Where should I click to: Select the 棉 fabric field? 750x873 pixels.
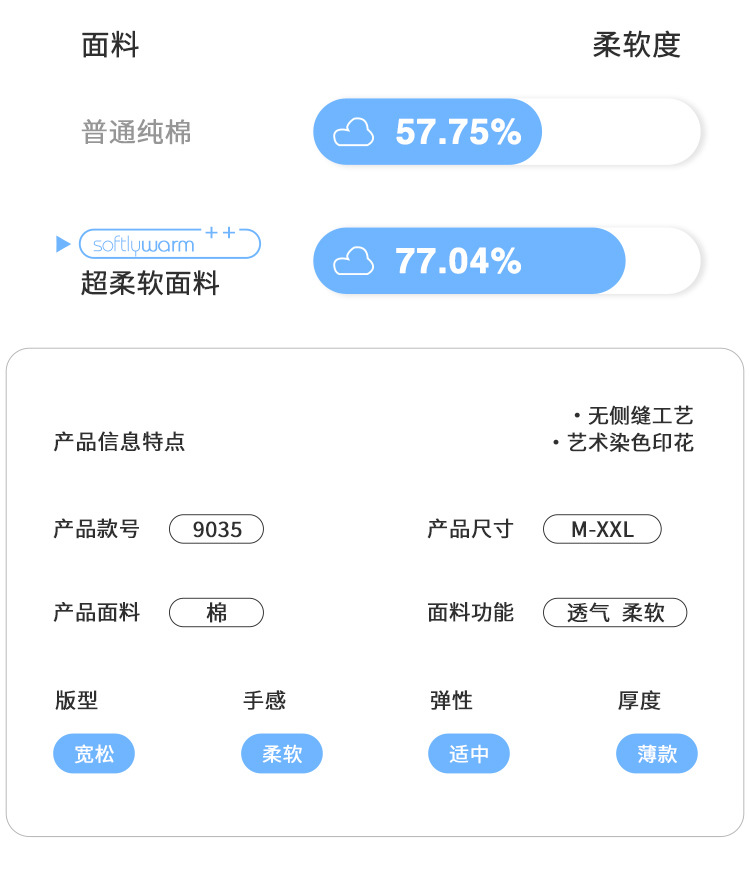tap(217, 612)
